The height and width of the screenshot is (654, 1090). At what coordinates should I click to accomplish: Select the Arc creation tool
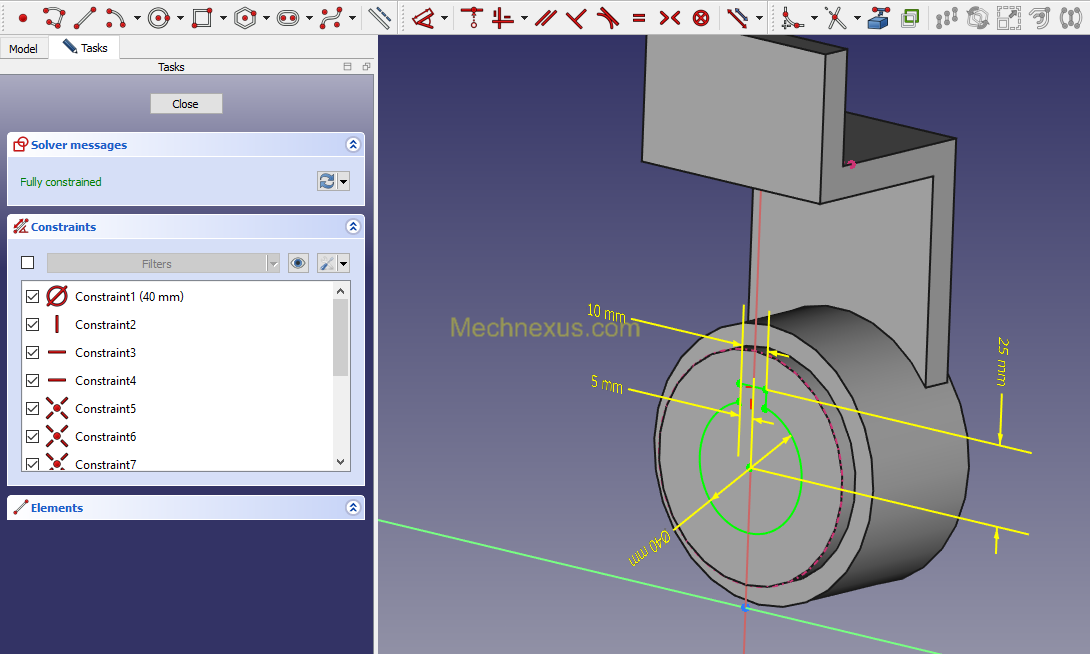click(115, 18)
